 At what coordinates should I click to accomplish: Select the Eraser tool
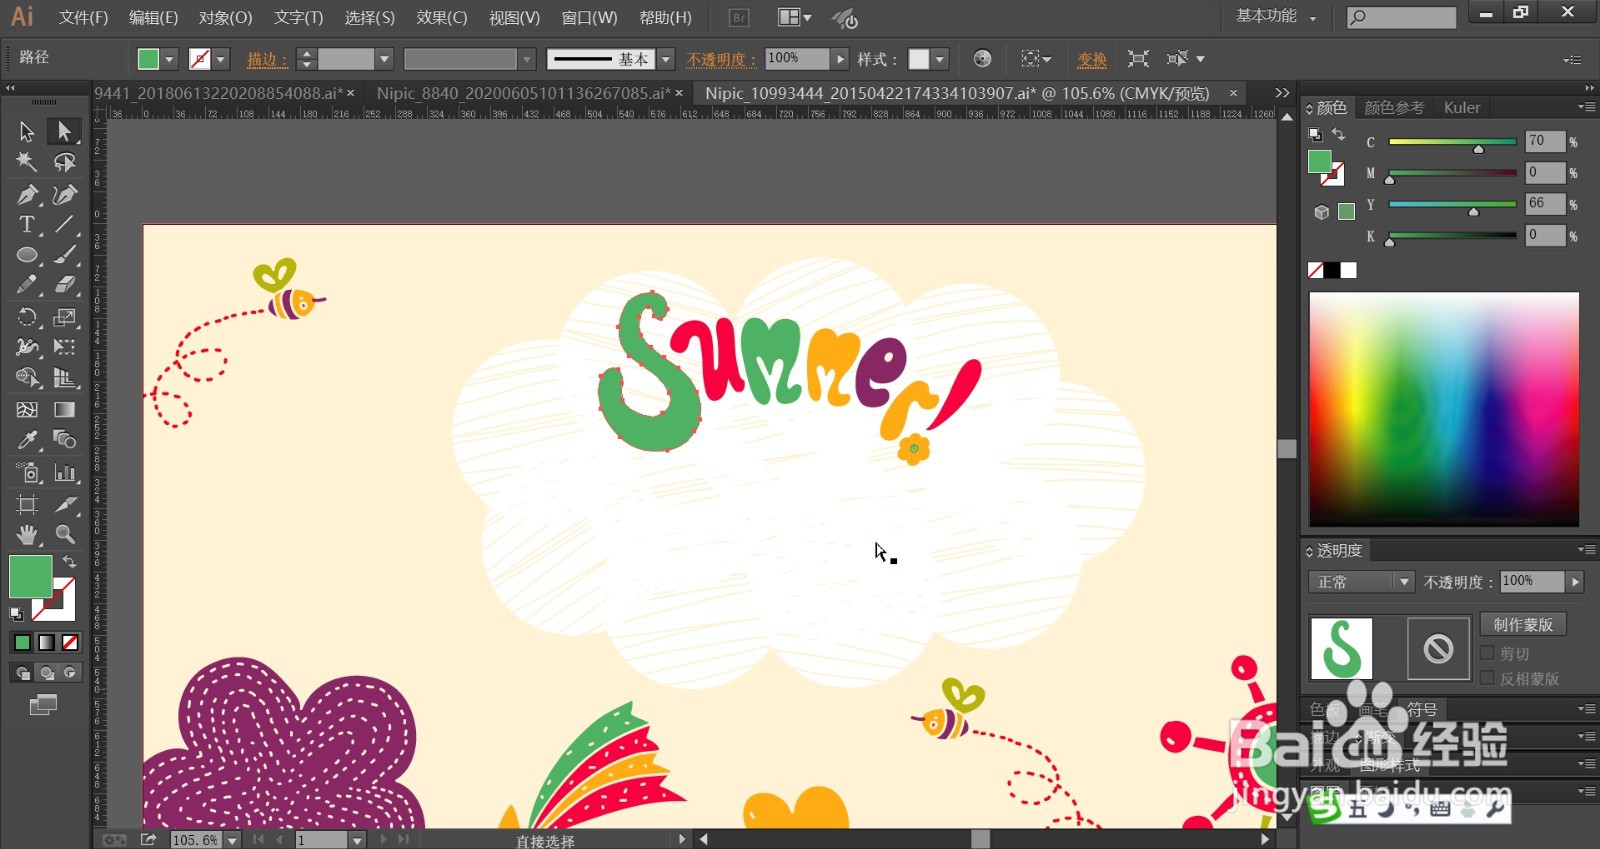[65, 285]
